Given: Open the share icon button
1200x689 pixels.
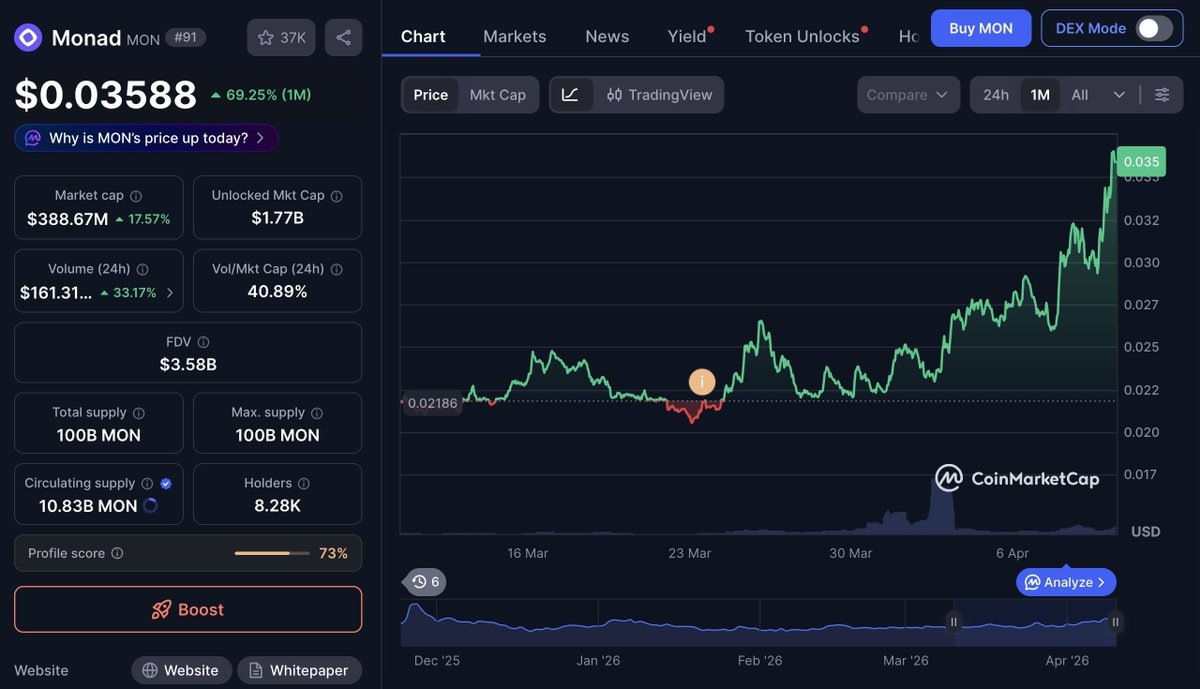Looking at the screenshot, I should coord(343,38).
